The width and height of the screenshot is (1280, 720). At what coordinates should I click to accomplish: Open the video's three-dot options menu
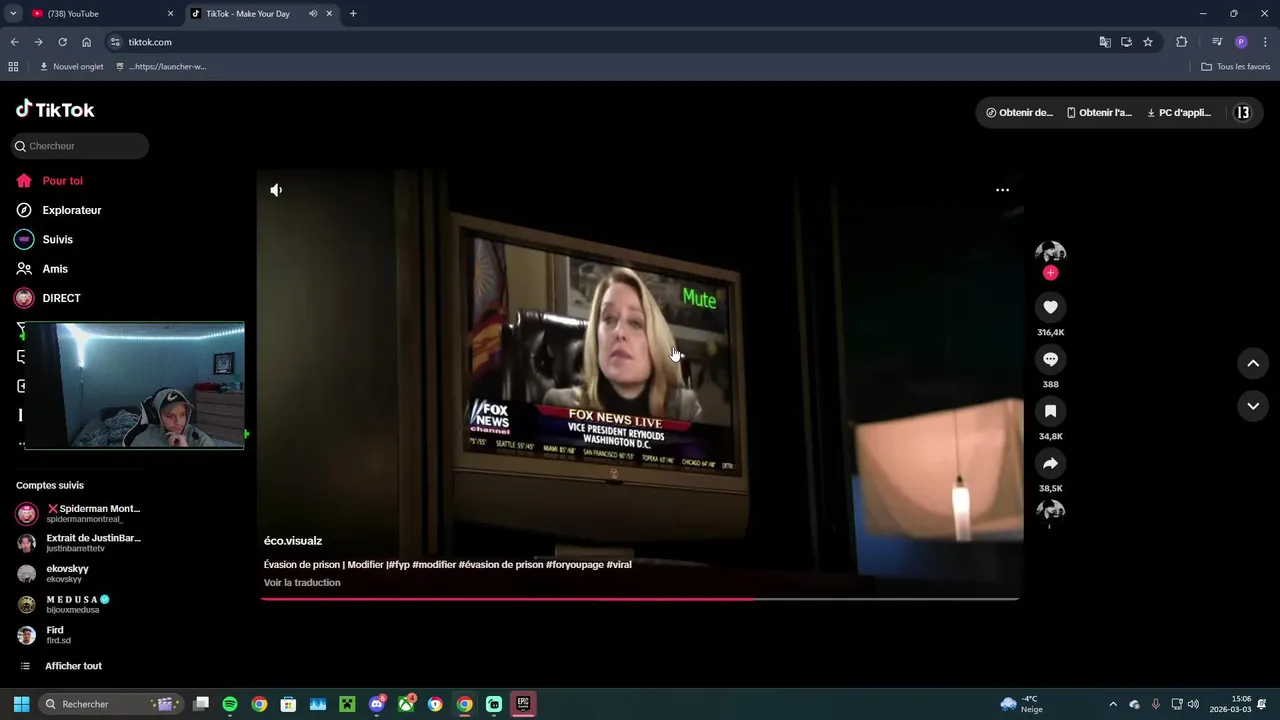click(1002, 190)
